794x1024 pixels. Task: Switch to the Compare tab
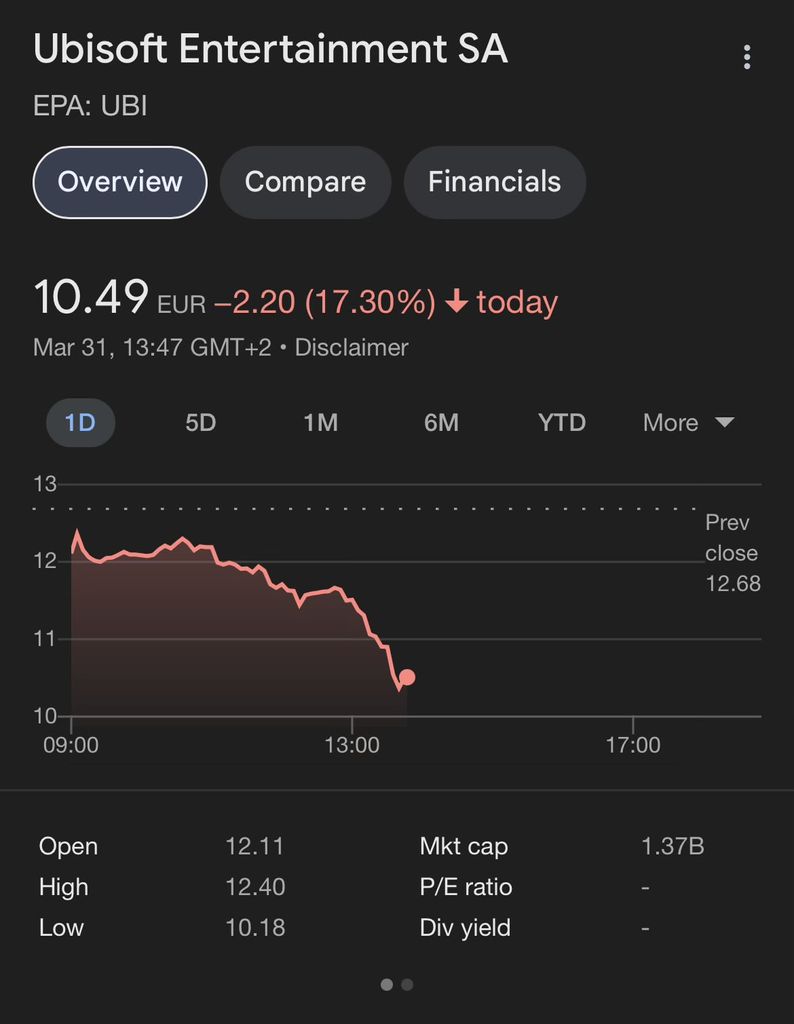coord(306,182)
